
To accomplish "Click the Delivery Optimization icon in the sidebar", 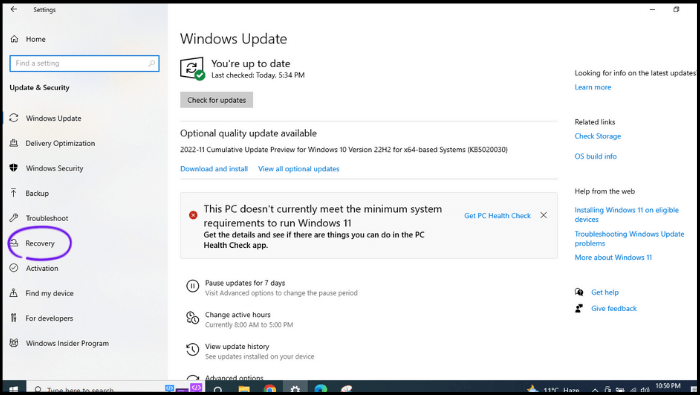I will point(14,143).
